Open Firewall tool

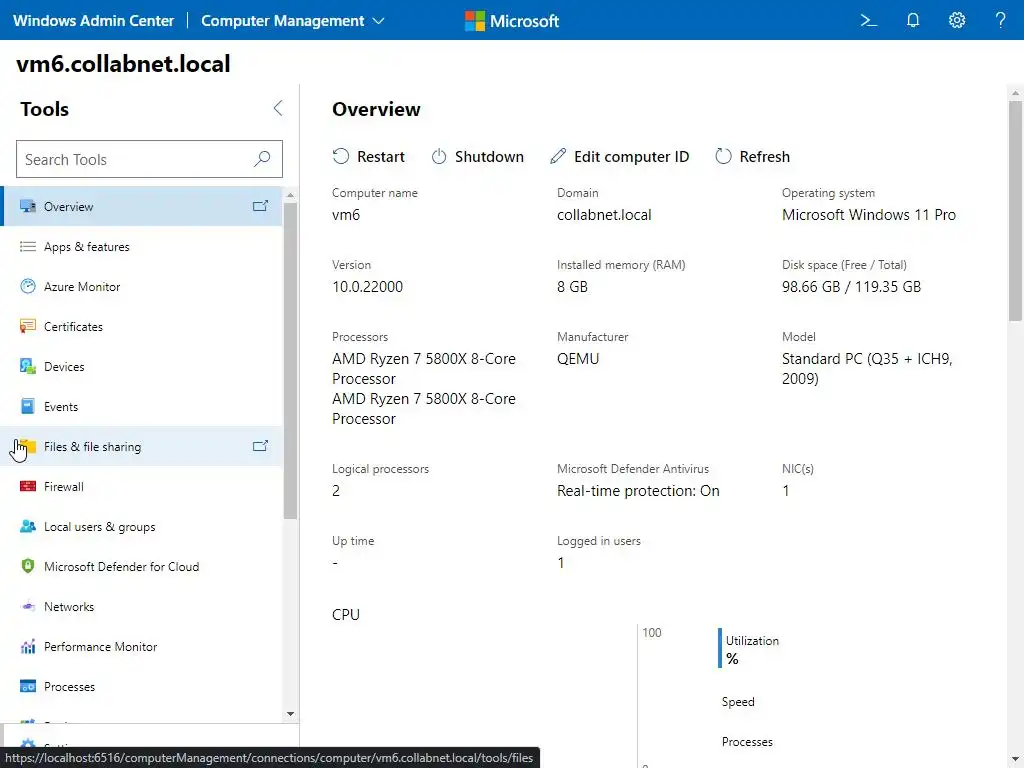tap(142, 487)
